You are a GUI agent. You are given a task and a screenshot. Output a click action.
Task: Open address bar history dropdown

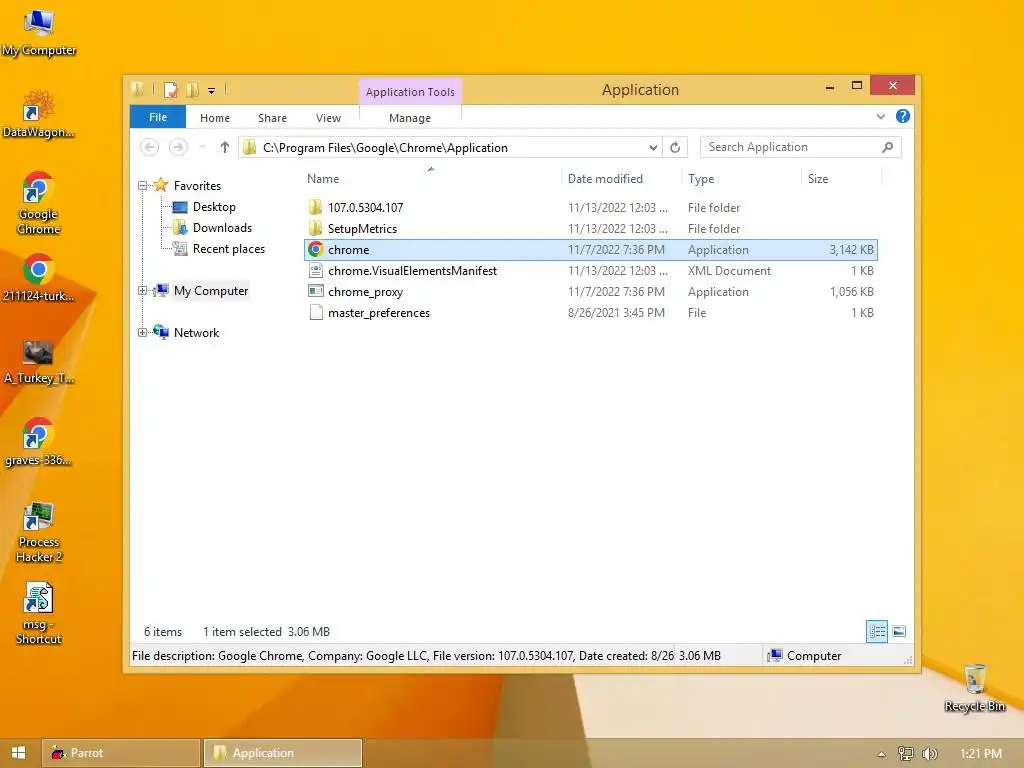pos(653,148)
